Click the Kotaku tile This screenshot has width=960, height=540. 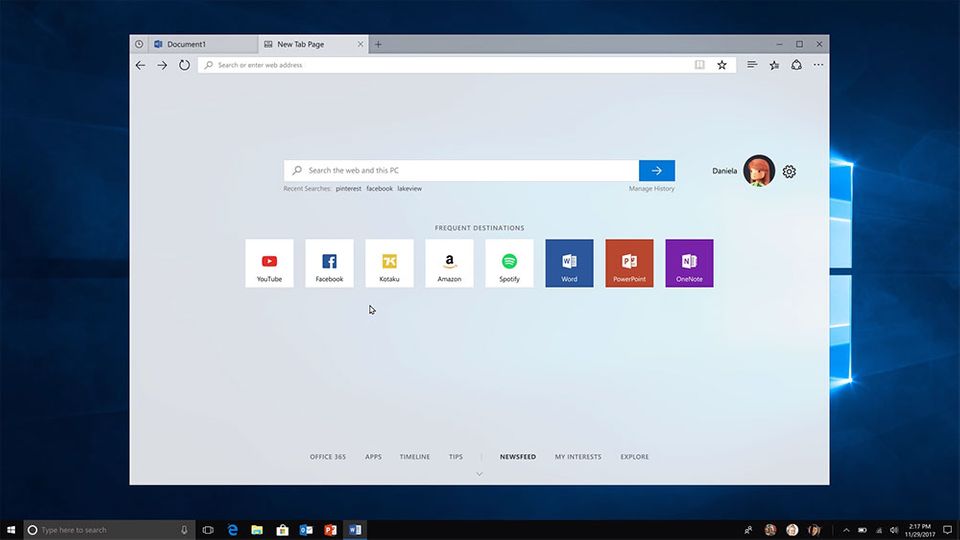tap(389, 263)
